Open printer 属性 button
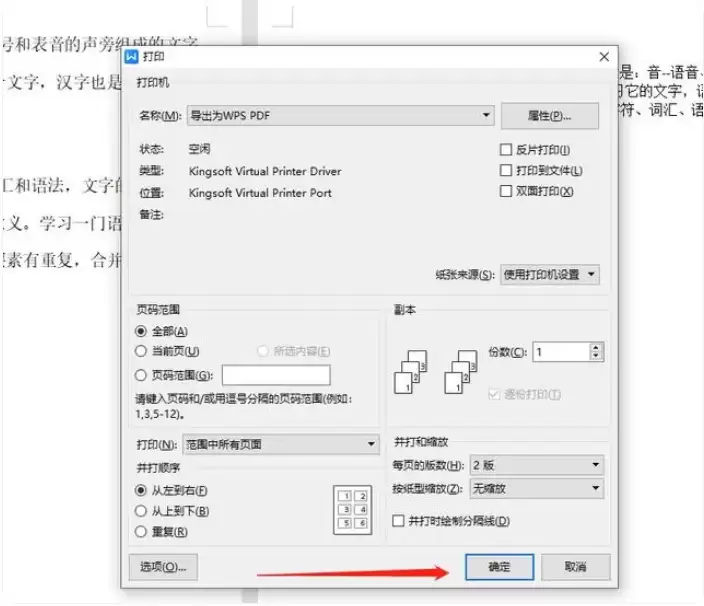This screenshot has height=606, width=704. (x=550, y=116)
